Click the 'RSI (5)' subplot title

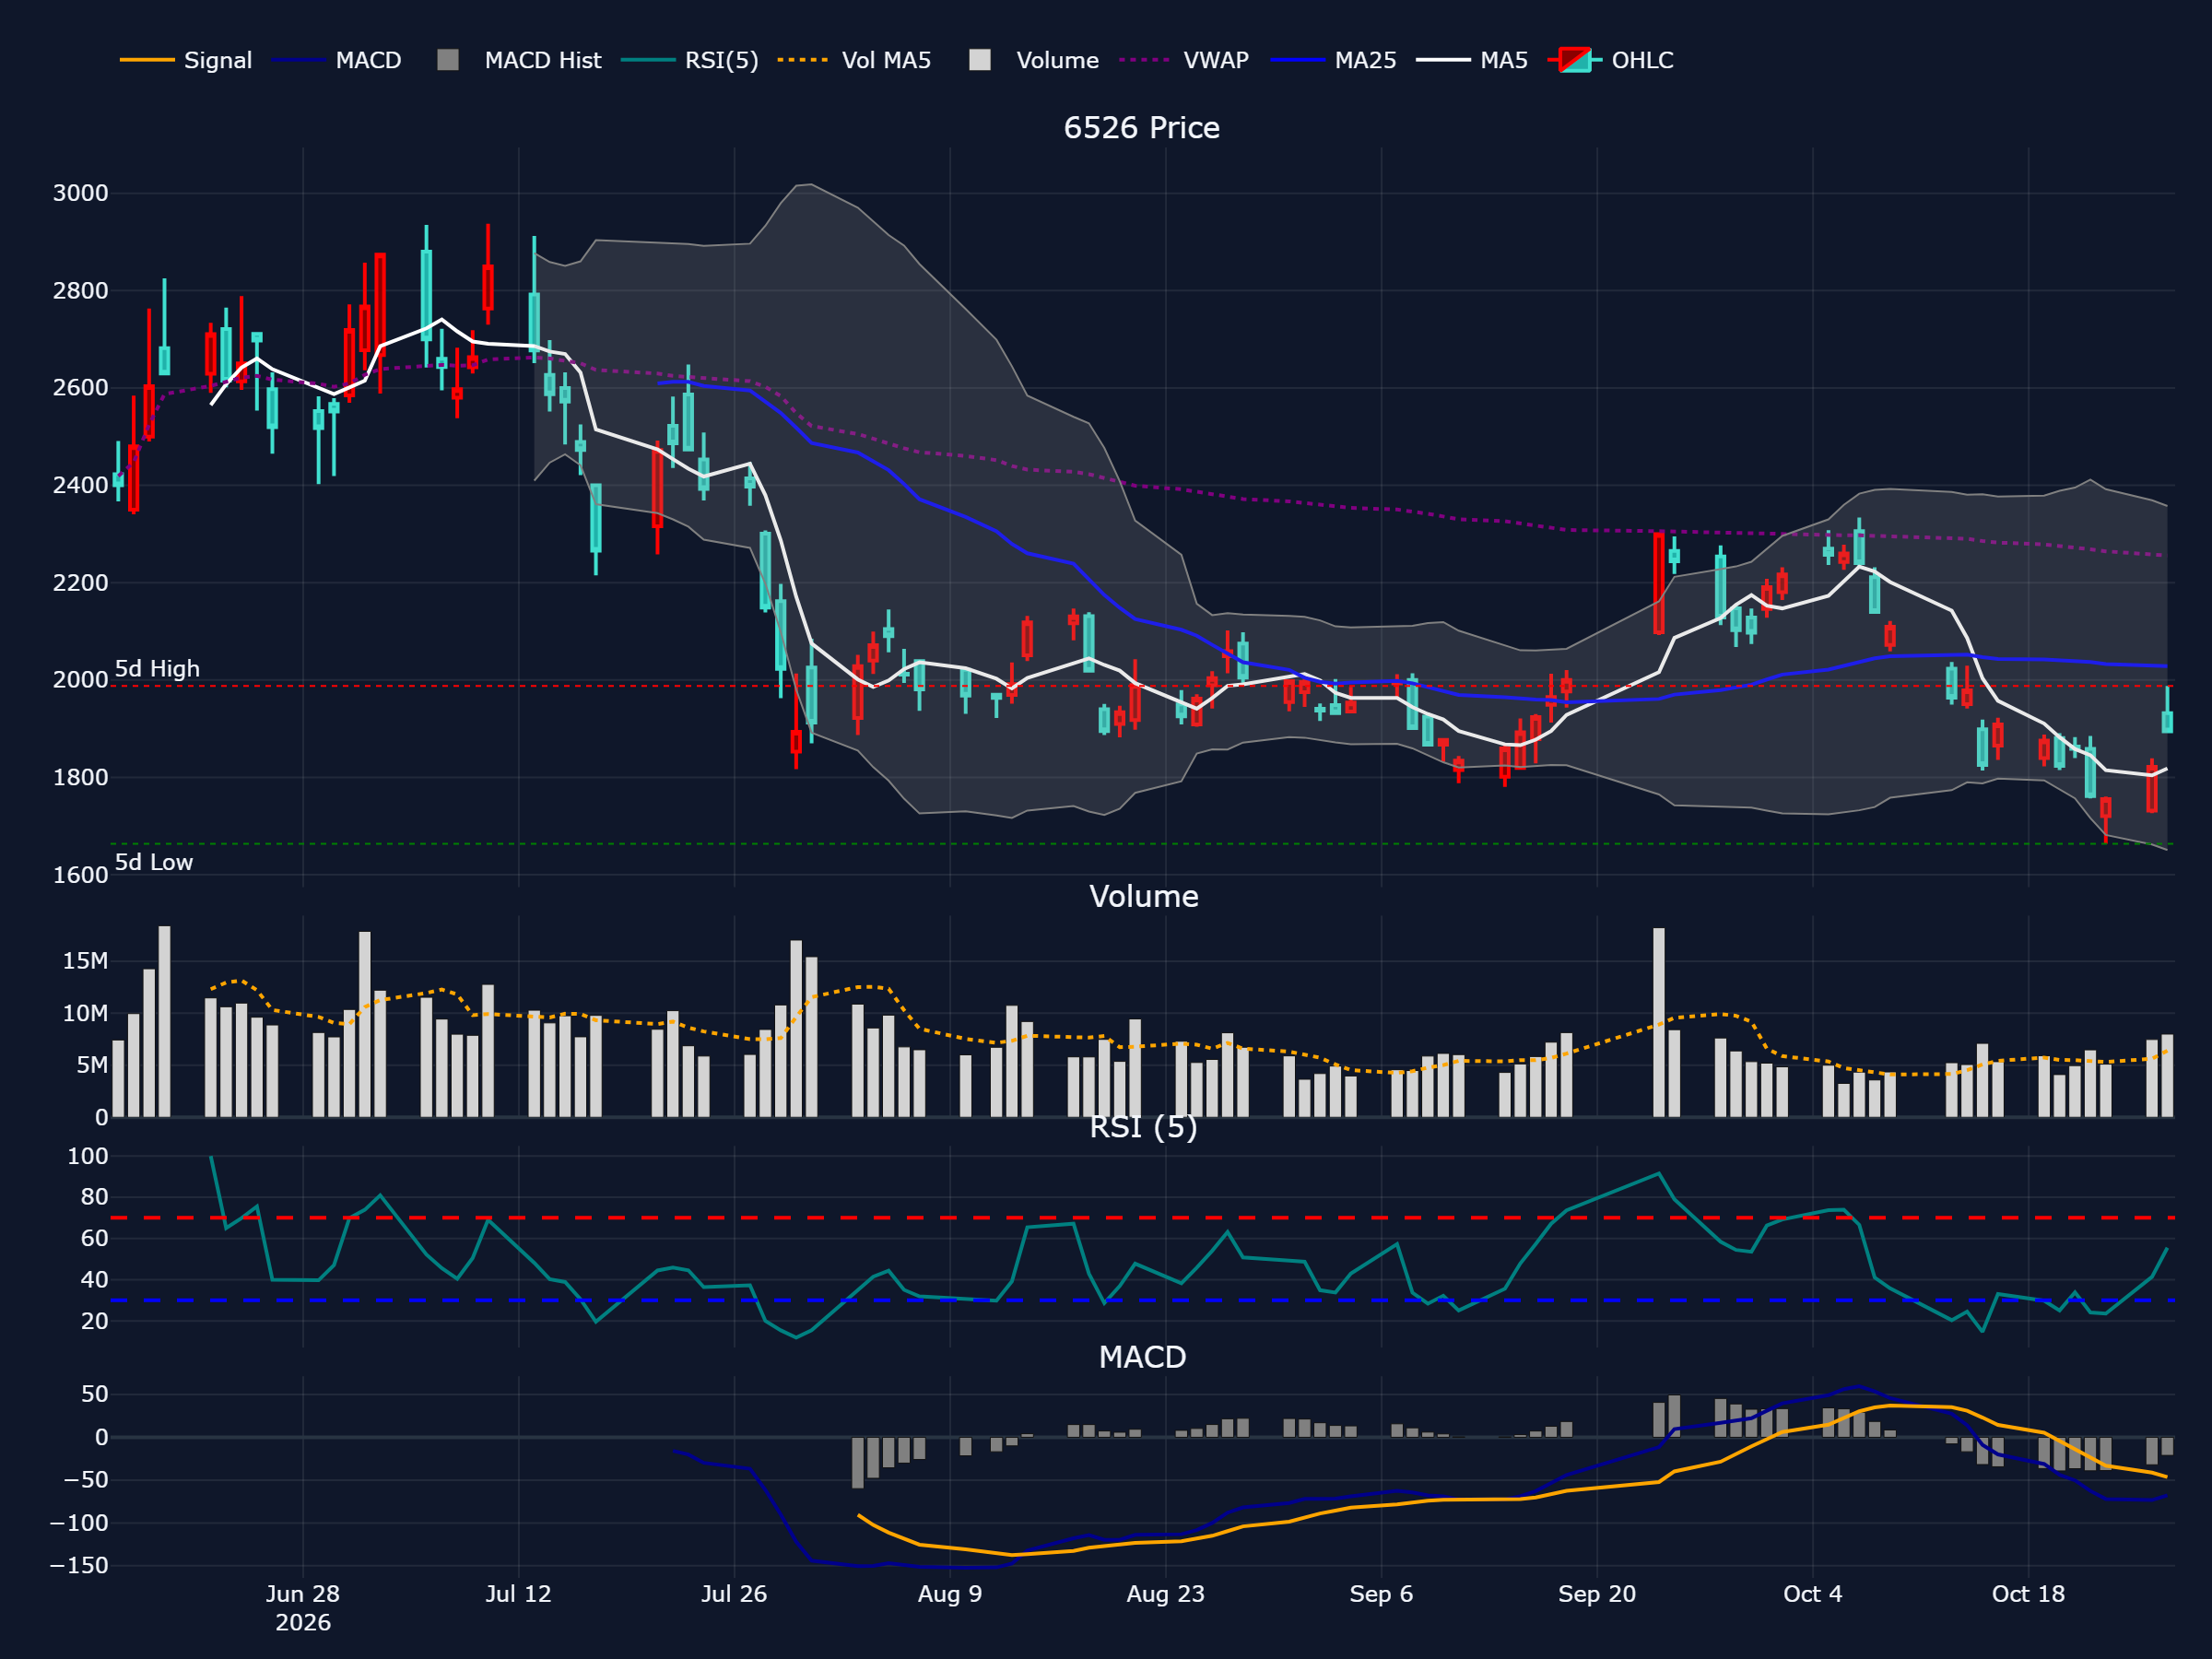click(x=1143, y=1127)
